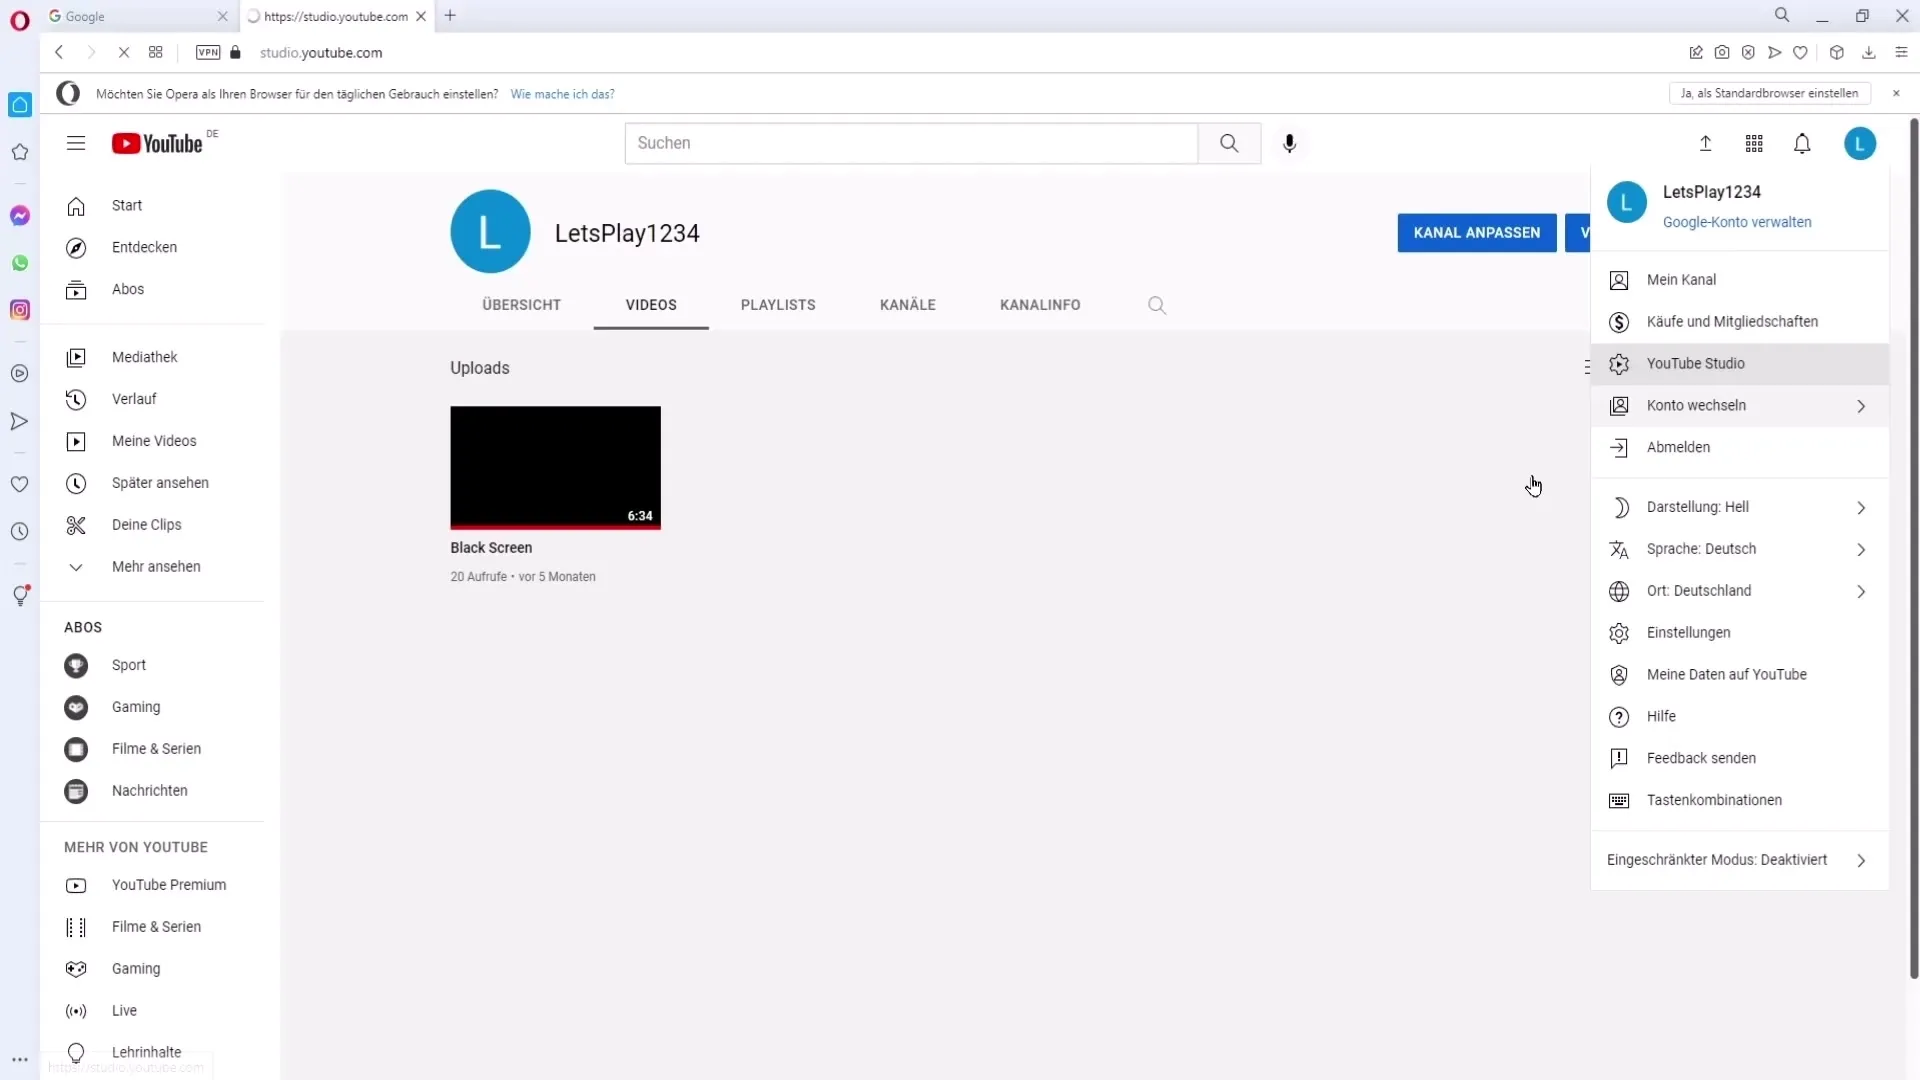Select the KANALINFO tab on channel

coord(1039,305)
